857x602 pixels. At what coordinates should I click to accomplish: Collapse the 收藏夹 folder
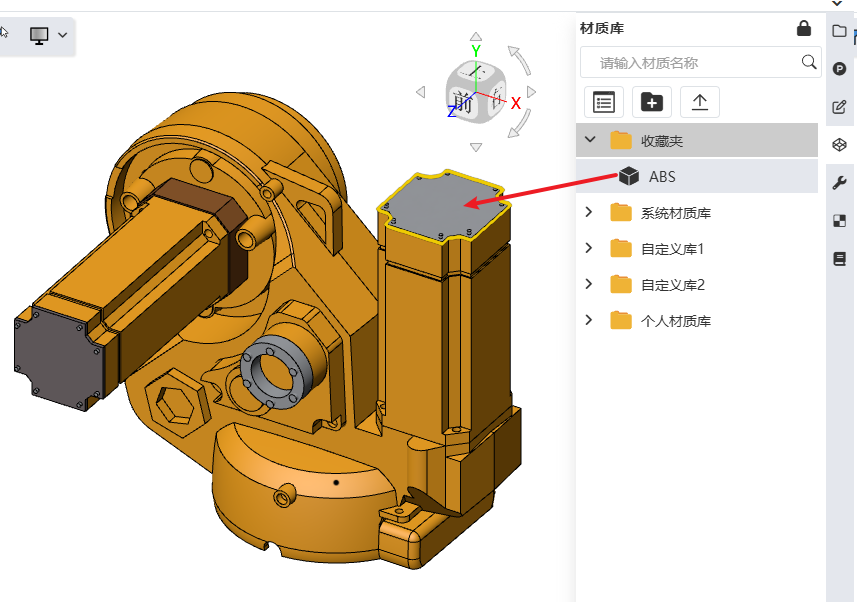pyautogui.click(x=590, y=139)
